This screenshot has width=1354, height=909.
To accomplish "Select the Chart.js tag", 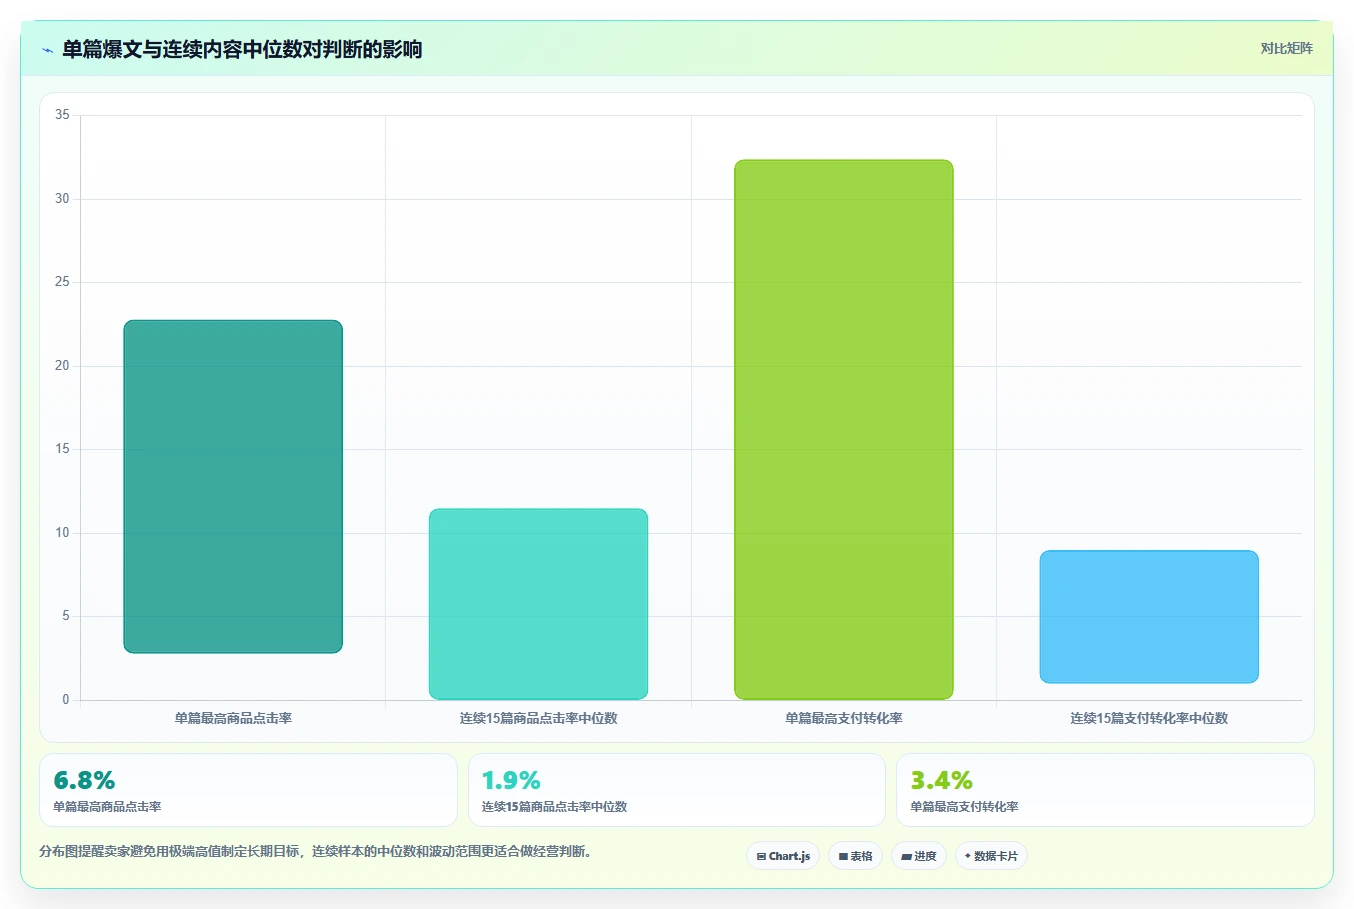I will coord(783,856).
